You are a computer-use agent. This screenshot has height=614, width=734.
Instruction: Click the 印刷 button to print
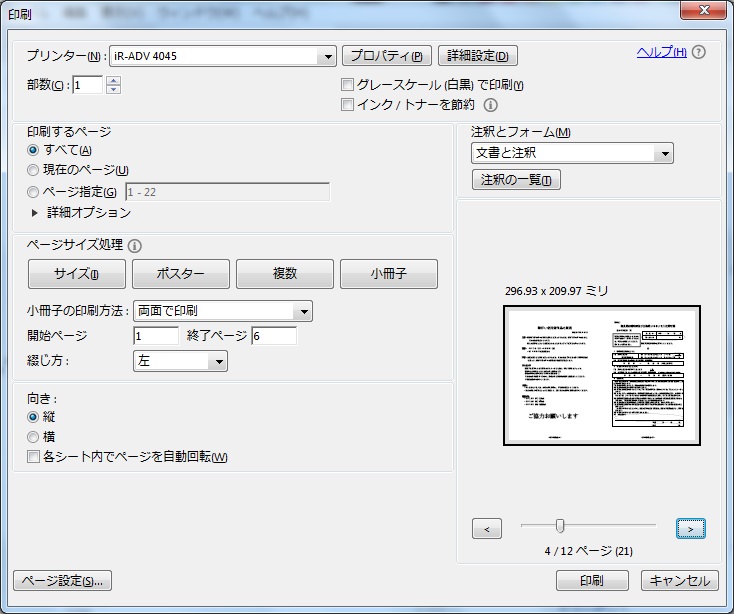point(592,581)
